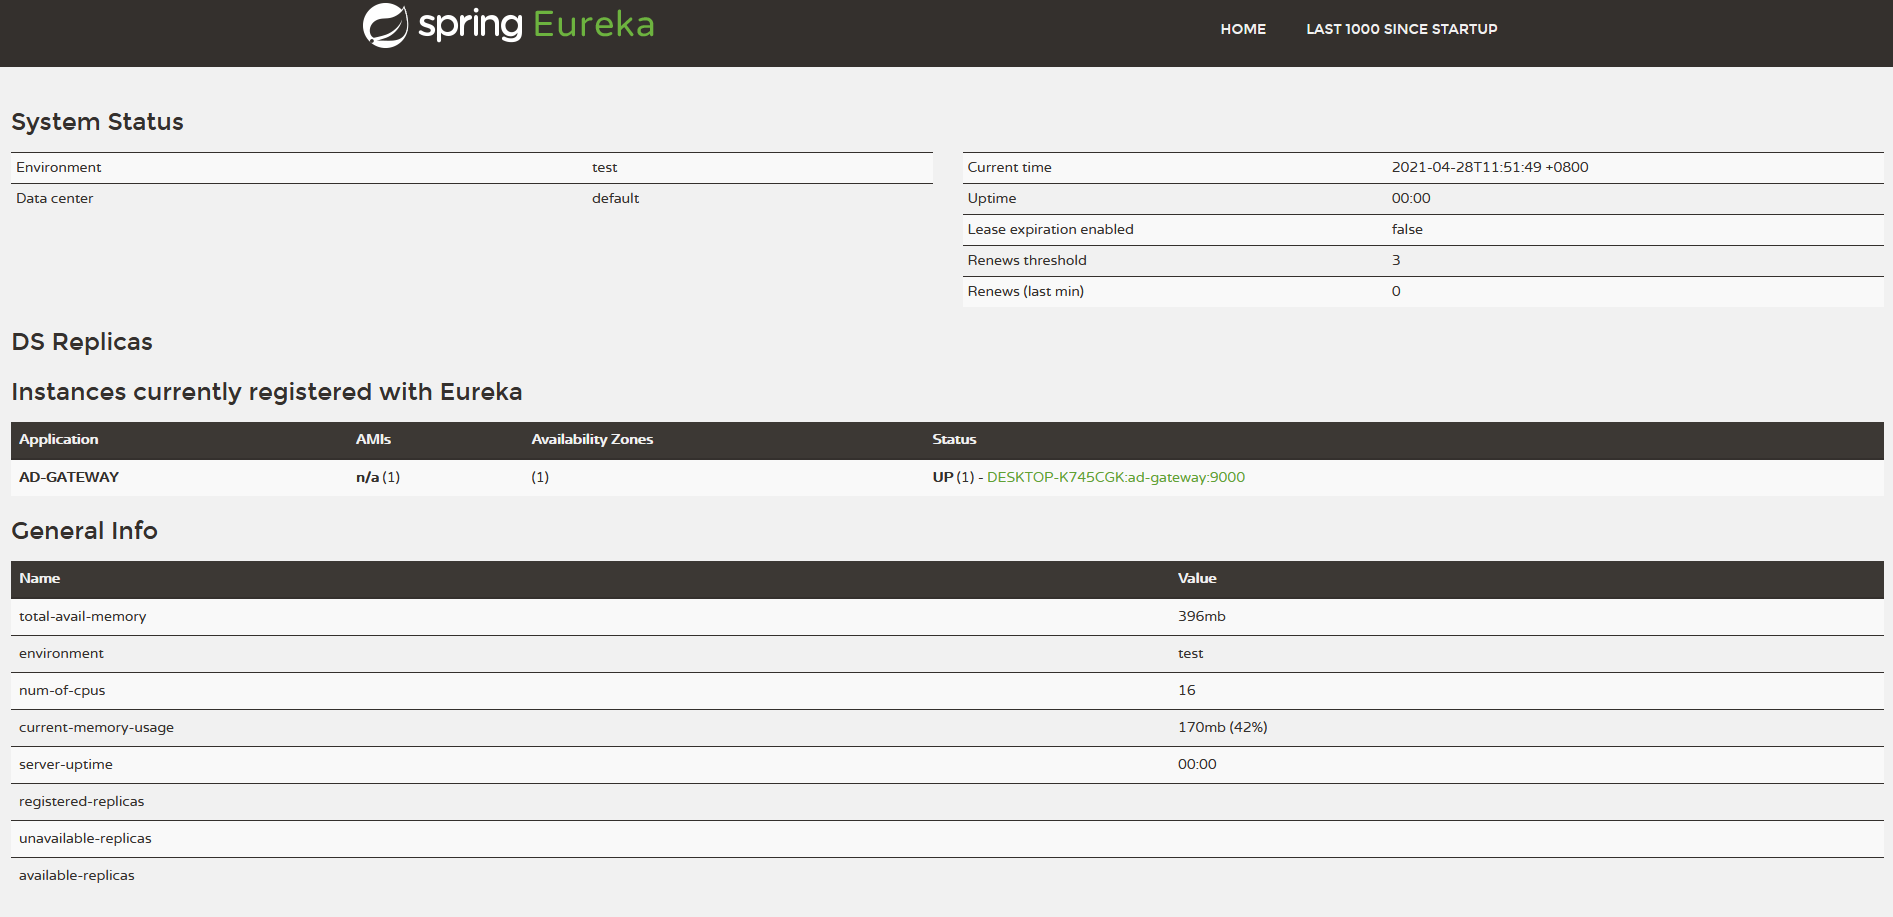The width and height of the screenshot is (1893, 917).
Task: Select the AD-GATEWAY application name
Action: 69,477
